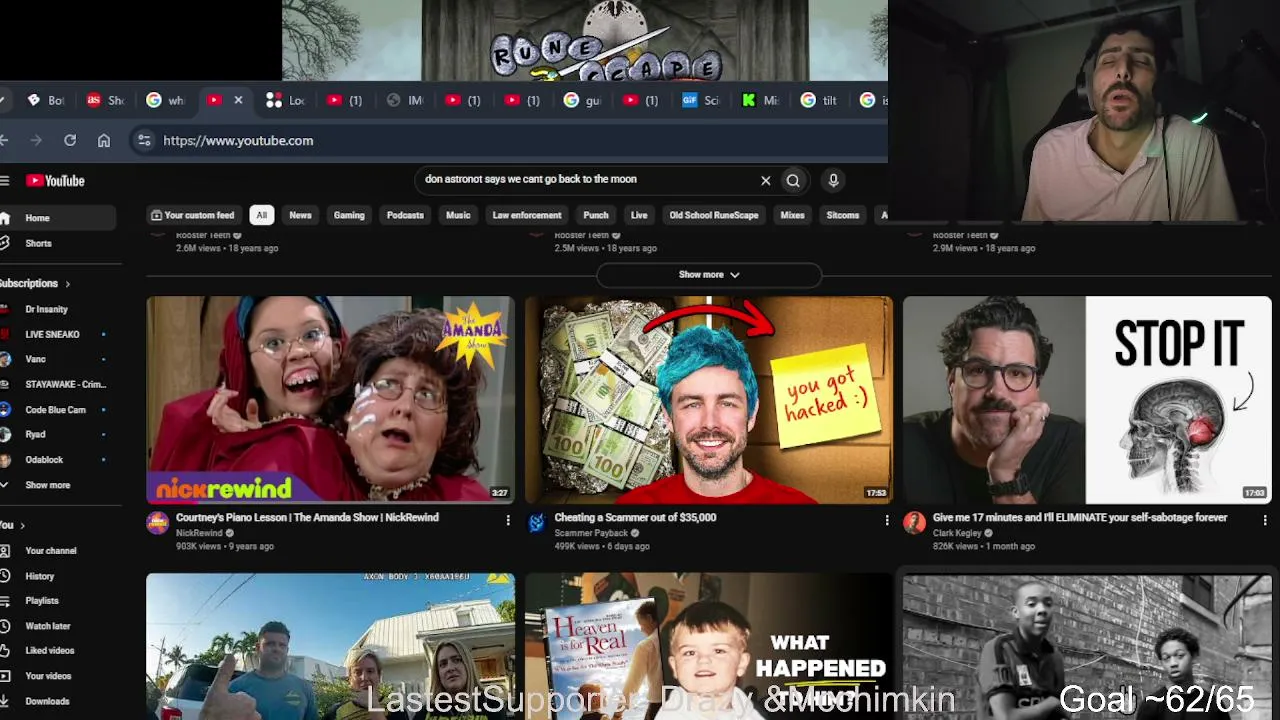
Task: Click the browser home button
Action: [x=104, y=141]
